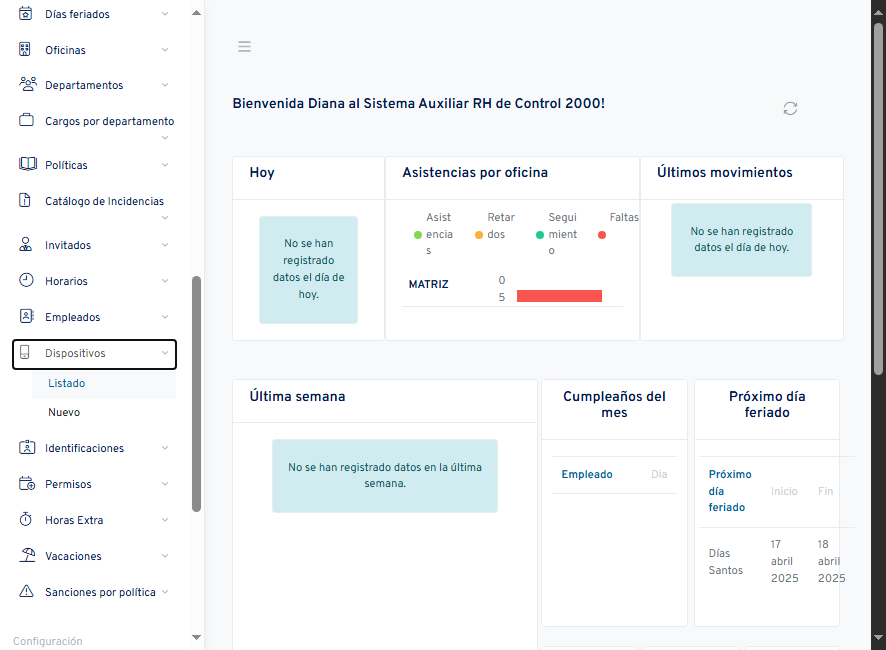Click the Horas Extra stopwatch icon
Image resolution: width=886 pixels, height=650 pixels.
coord(25,519)
